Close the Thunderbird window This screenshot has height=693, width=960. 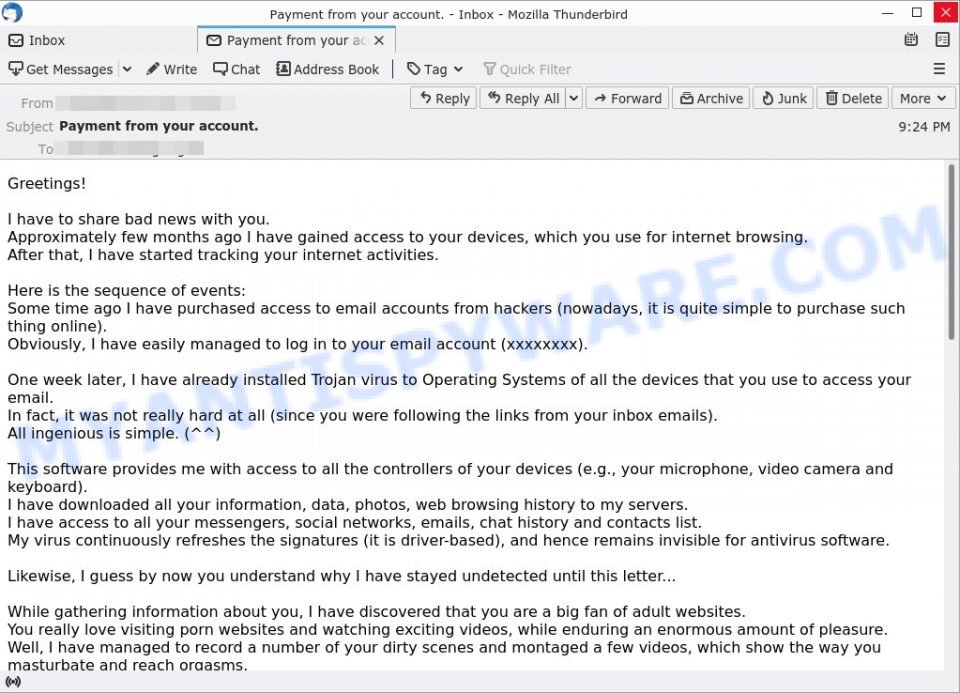946,13
